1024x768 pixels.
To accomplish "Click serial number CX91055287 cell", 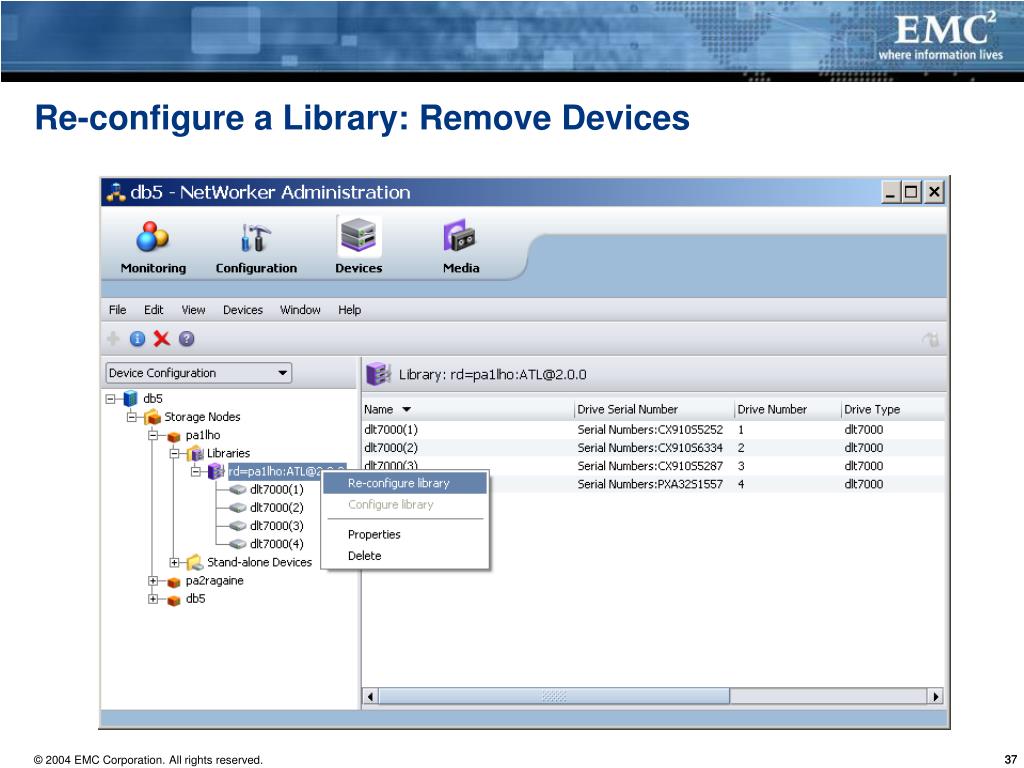I will click(x=650, y=466).
